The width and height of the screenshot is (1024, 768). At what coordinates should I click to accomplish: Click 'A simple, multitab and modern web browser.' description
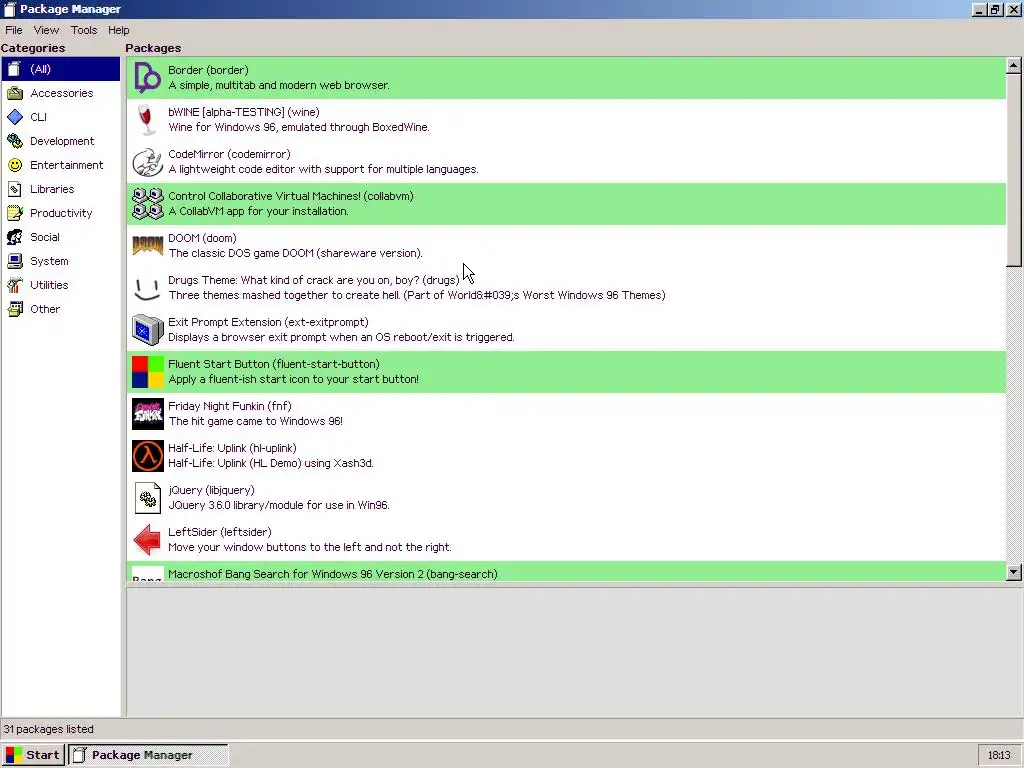(279, 86)
